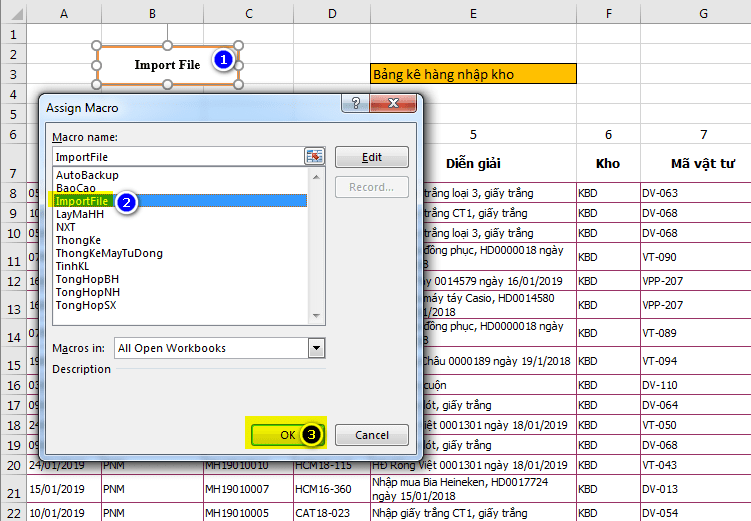Click the collapse-dialog range selector icon

pos(314,156)
